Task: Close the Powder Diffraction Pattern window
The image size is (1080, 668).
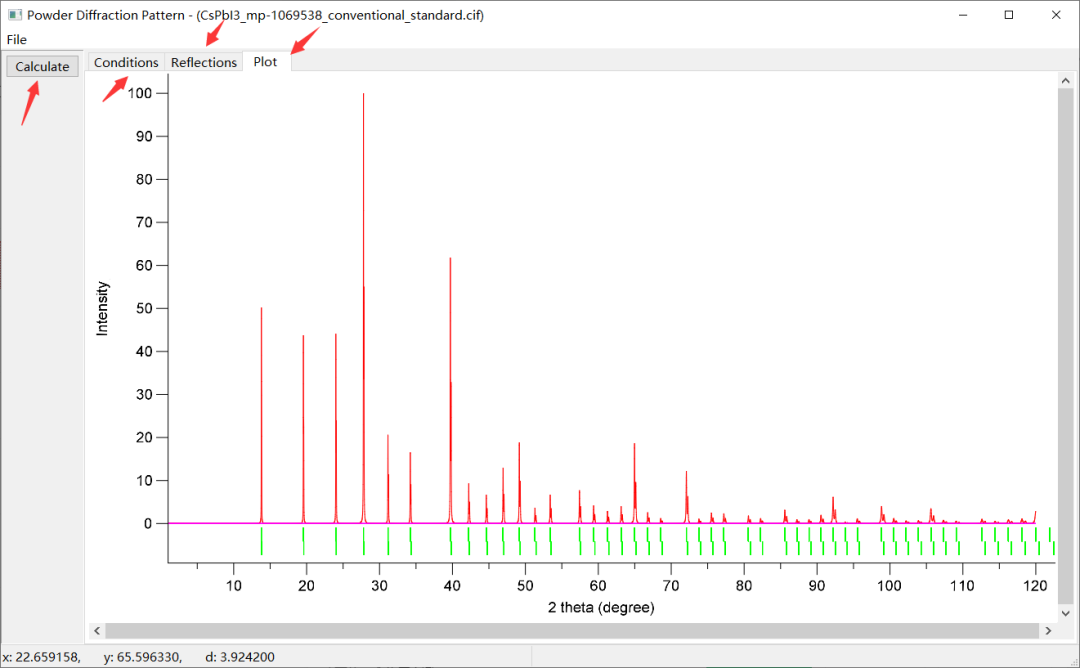Action: tap(1056, 15)
